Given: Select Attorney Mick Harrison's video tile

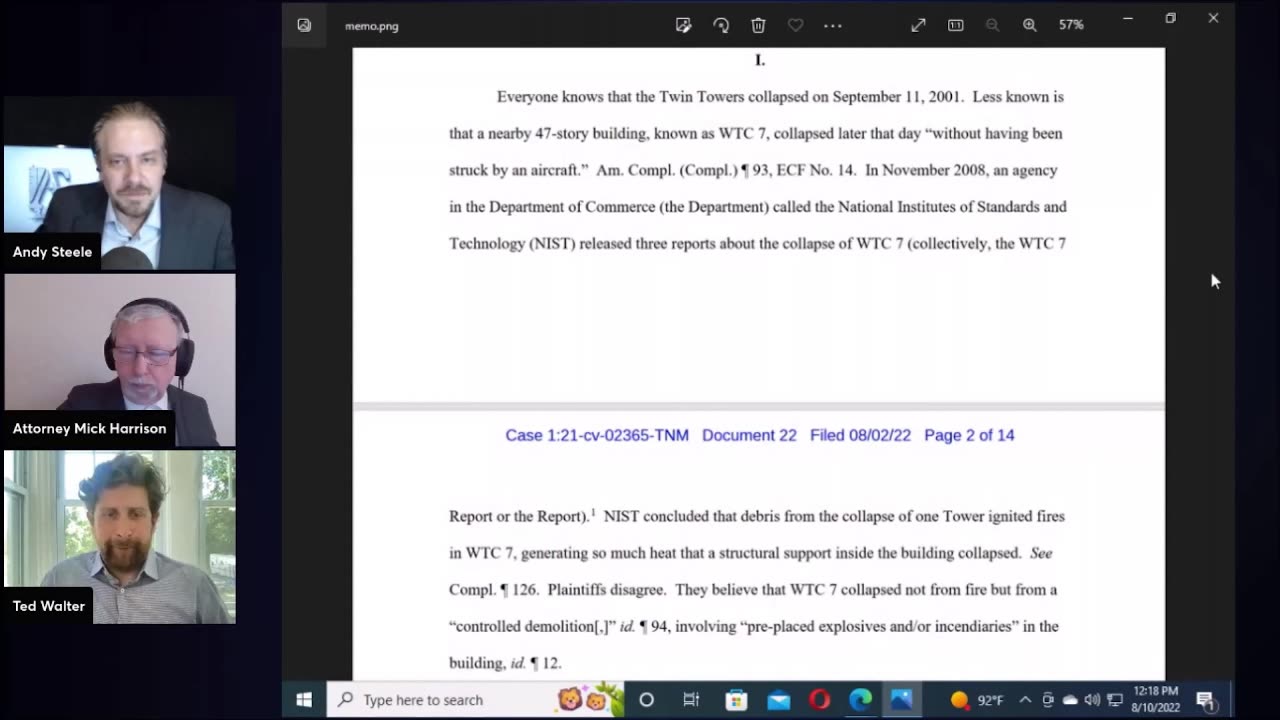Looking at the screenshot, I should [120, 360].
